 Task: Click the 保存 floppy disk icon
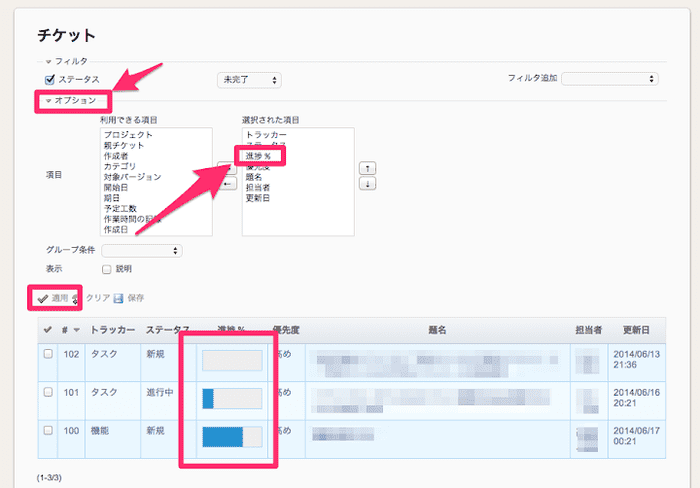point(118,298)
